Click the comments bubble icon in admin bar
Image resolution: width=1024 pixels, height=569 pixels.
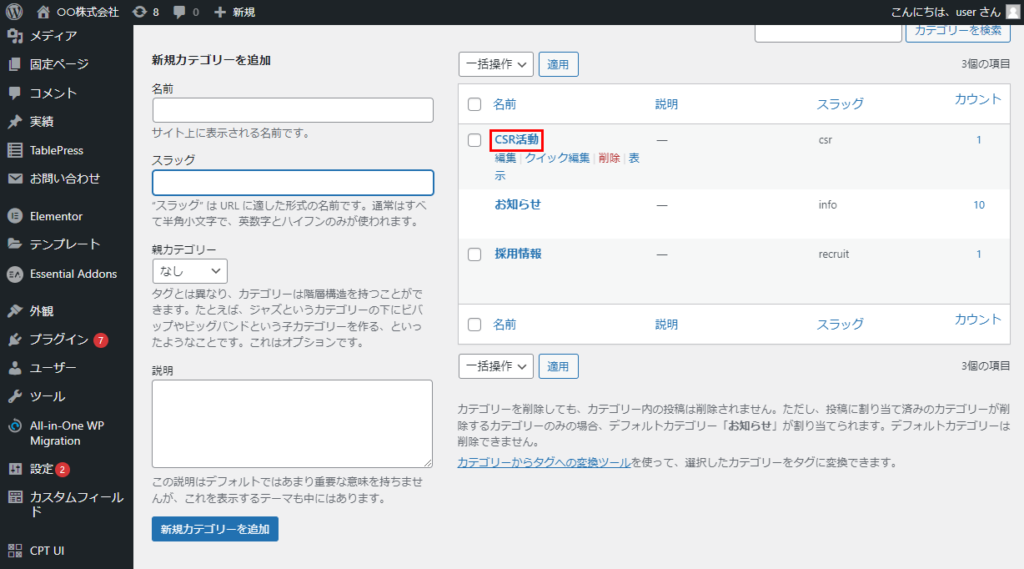[x=178, y=12]
